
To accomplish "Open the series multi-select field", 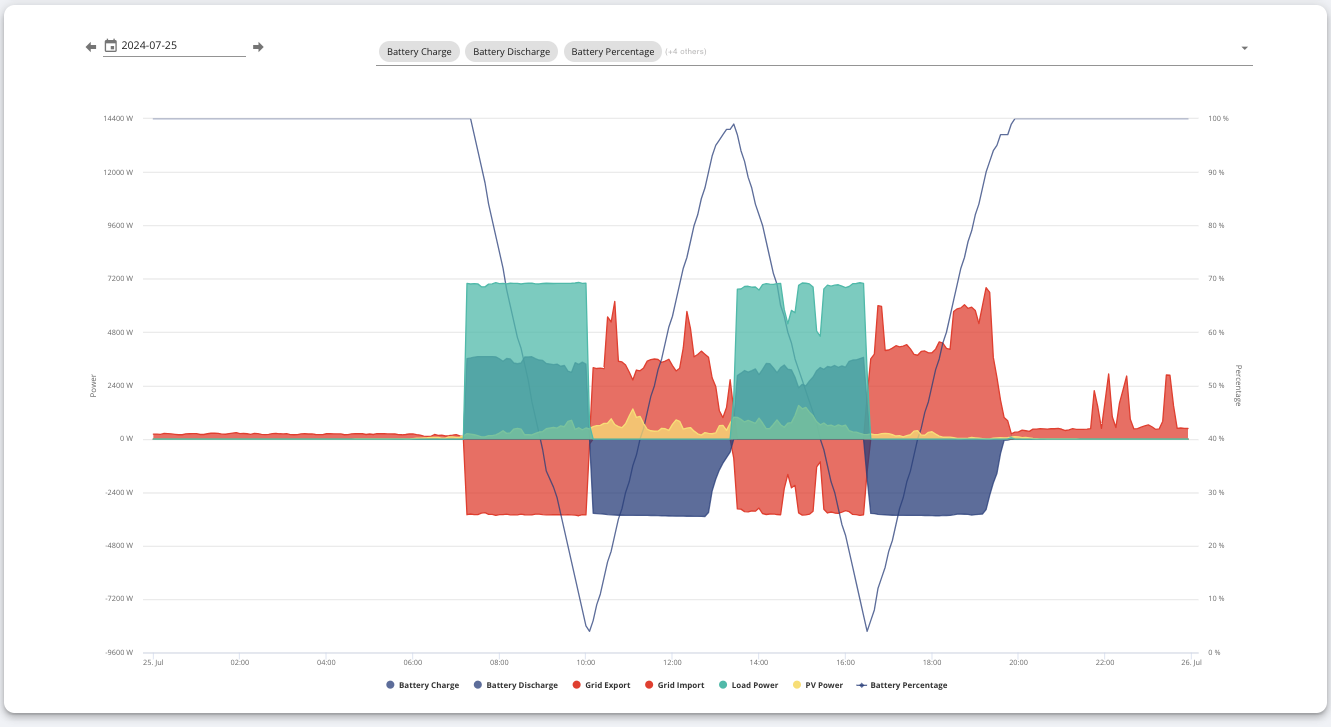I will (x=814, y=51).
